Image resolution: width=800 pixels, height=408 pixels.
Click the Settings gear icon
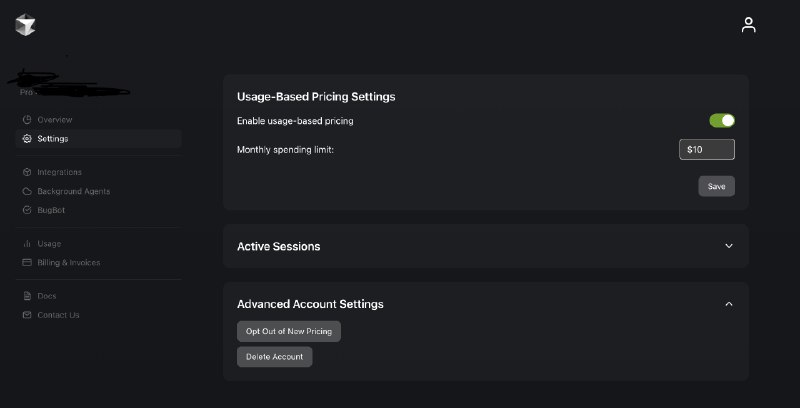[x=27, y=139]
